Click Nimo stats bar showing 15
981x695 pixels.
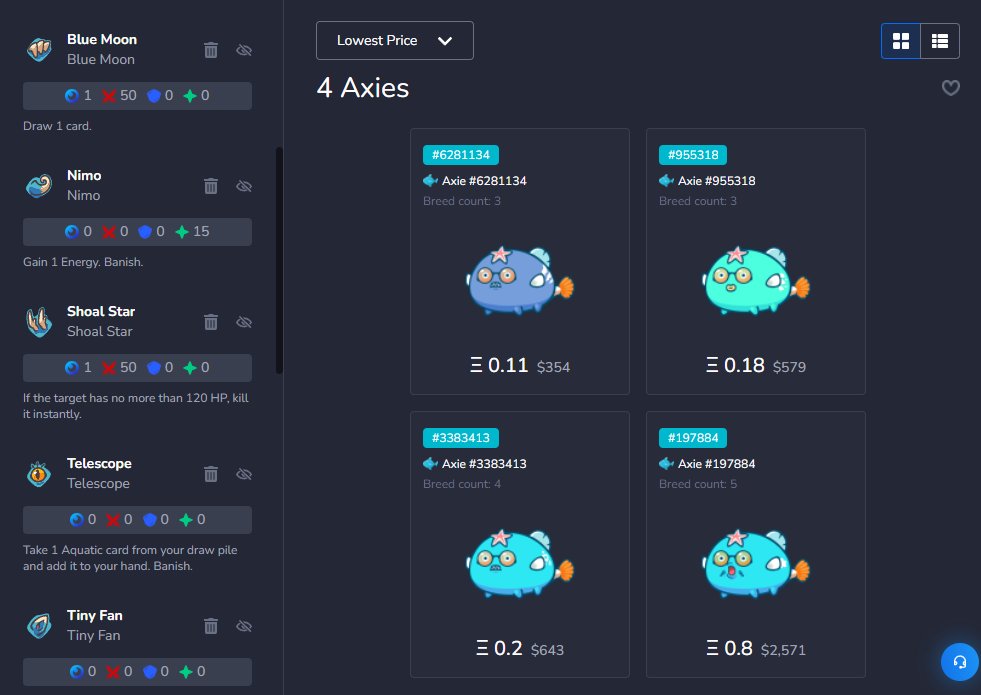point(138,231)
